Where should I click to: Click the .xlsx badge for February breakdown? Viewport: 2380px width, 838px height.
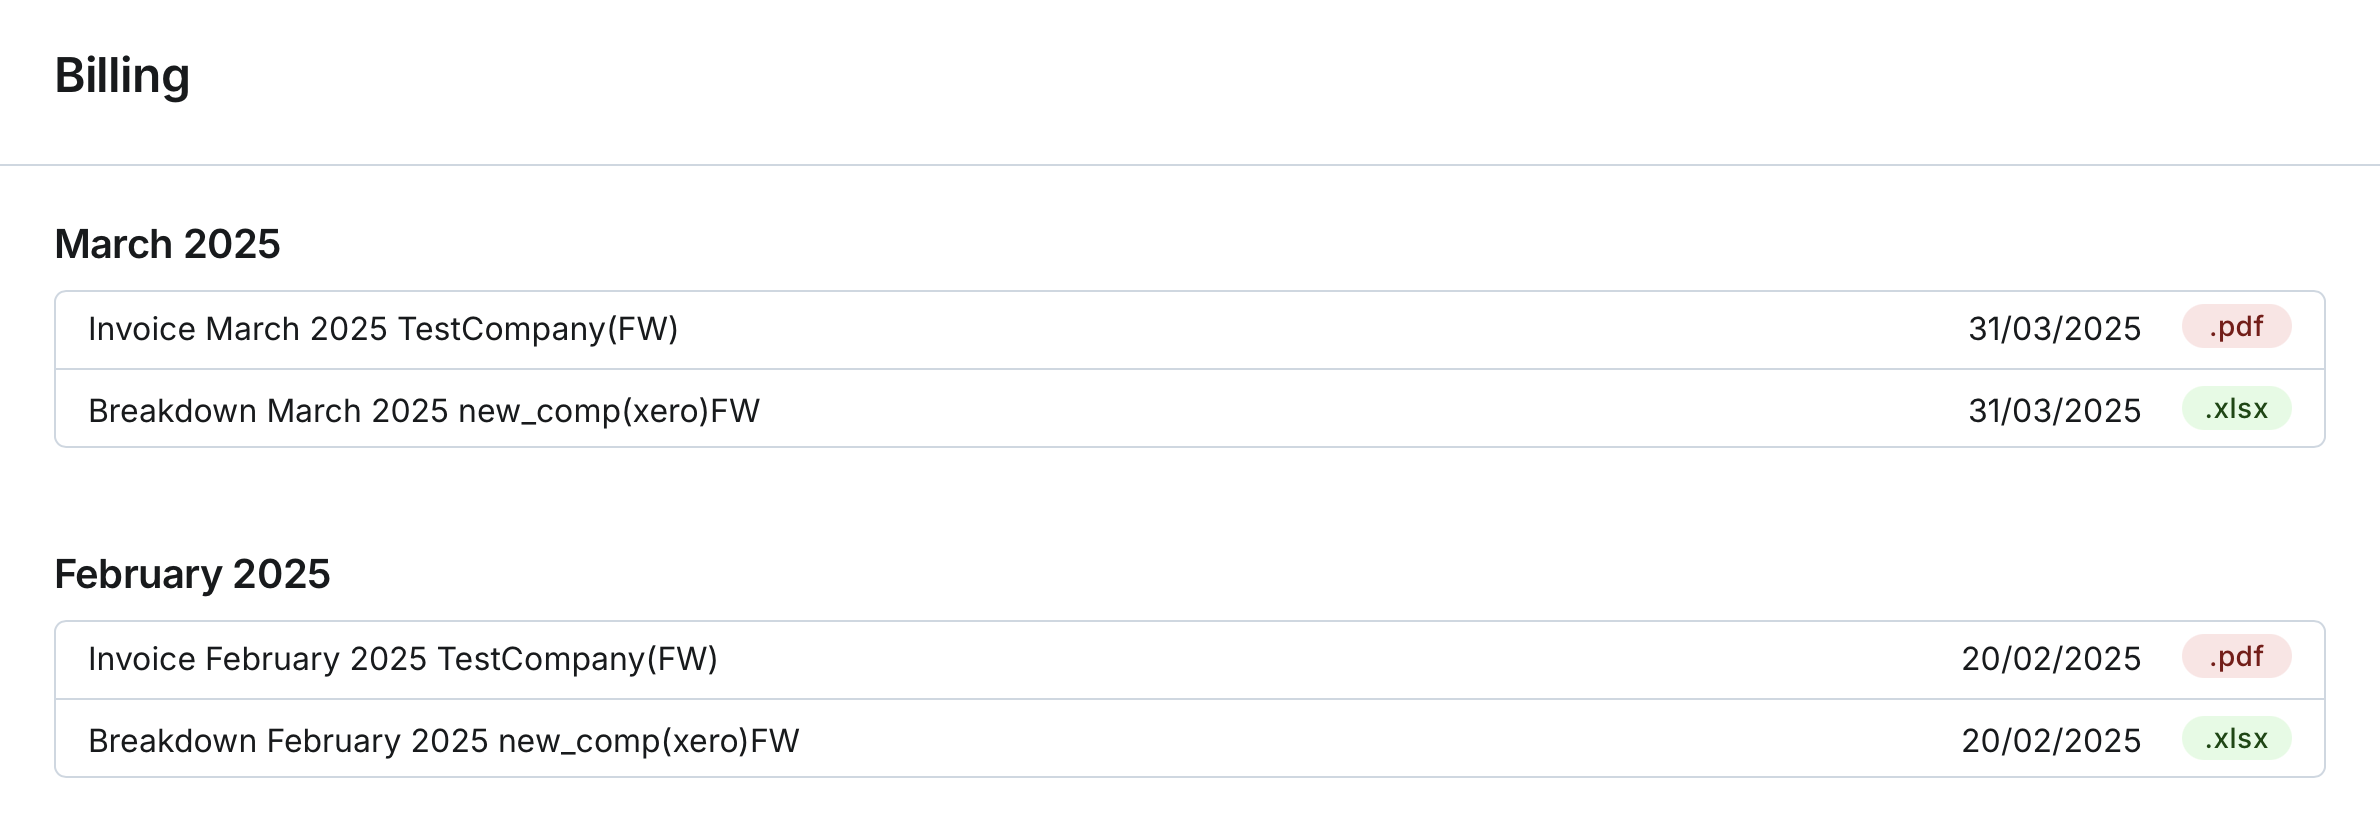click(x=2236, y=739)
